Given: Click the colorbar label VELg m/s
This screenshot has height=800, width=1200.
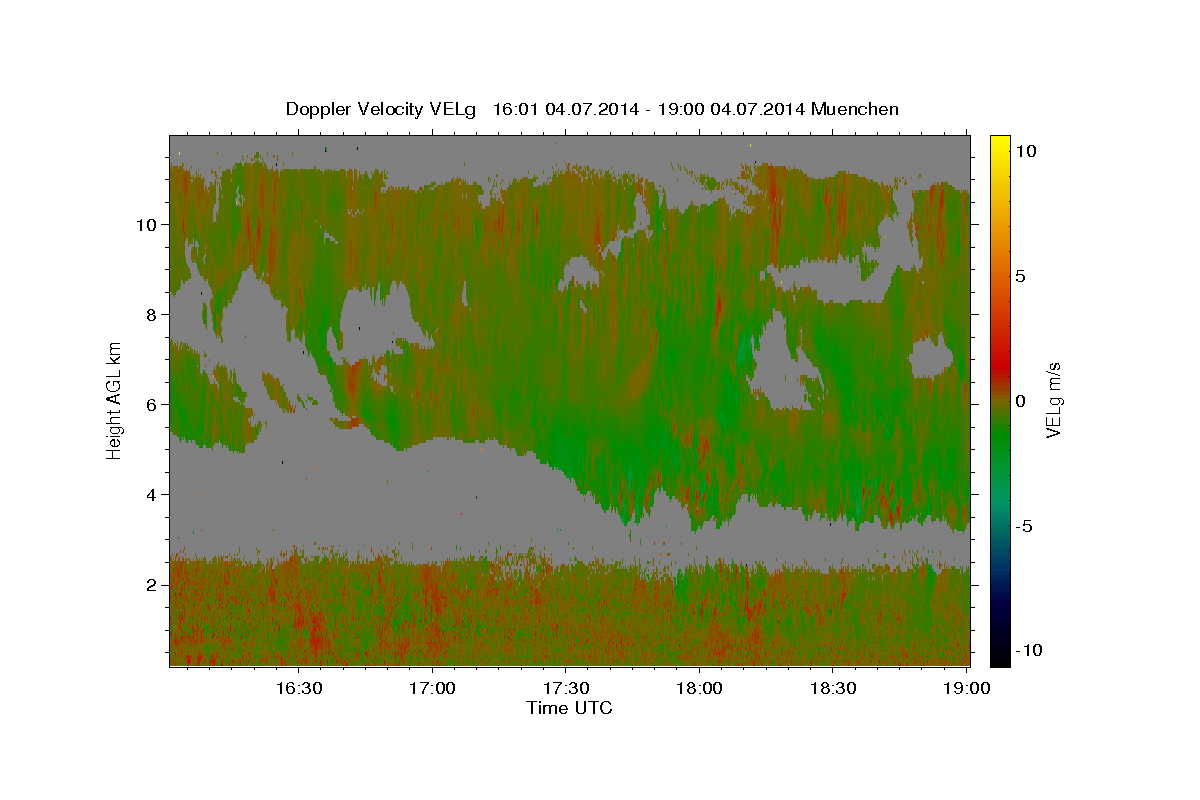Looking at the screenshot, I should pos(1054,400).
